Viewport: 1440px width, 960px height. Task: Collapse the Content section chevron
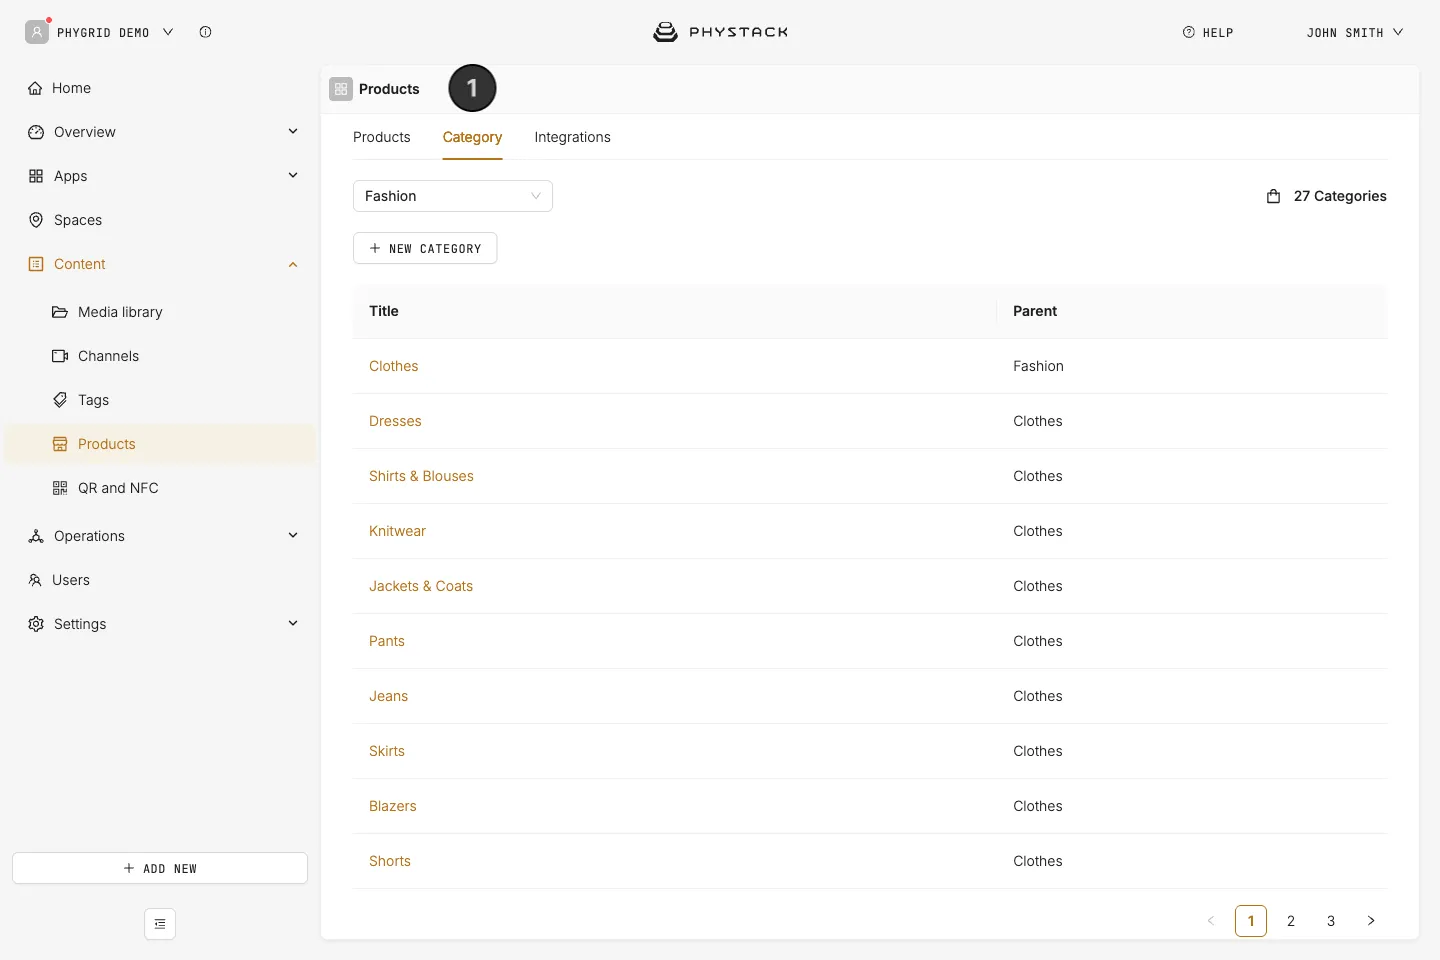293,264
